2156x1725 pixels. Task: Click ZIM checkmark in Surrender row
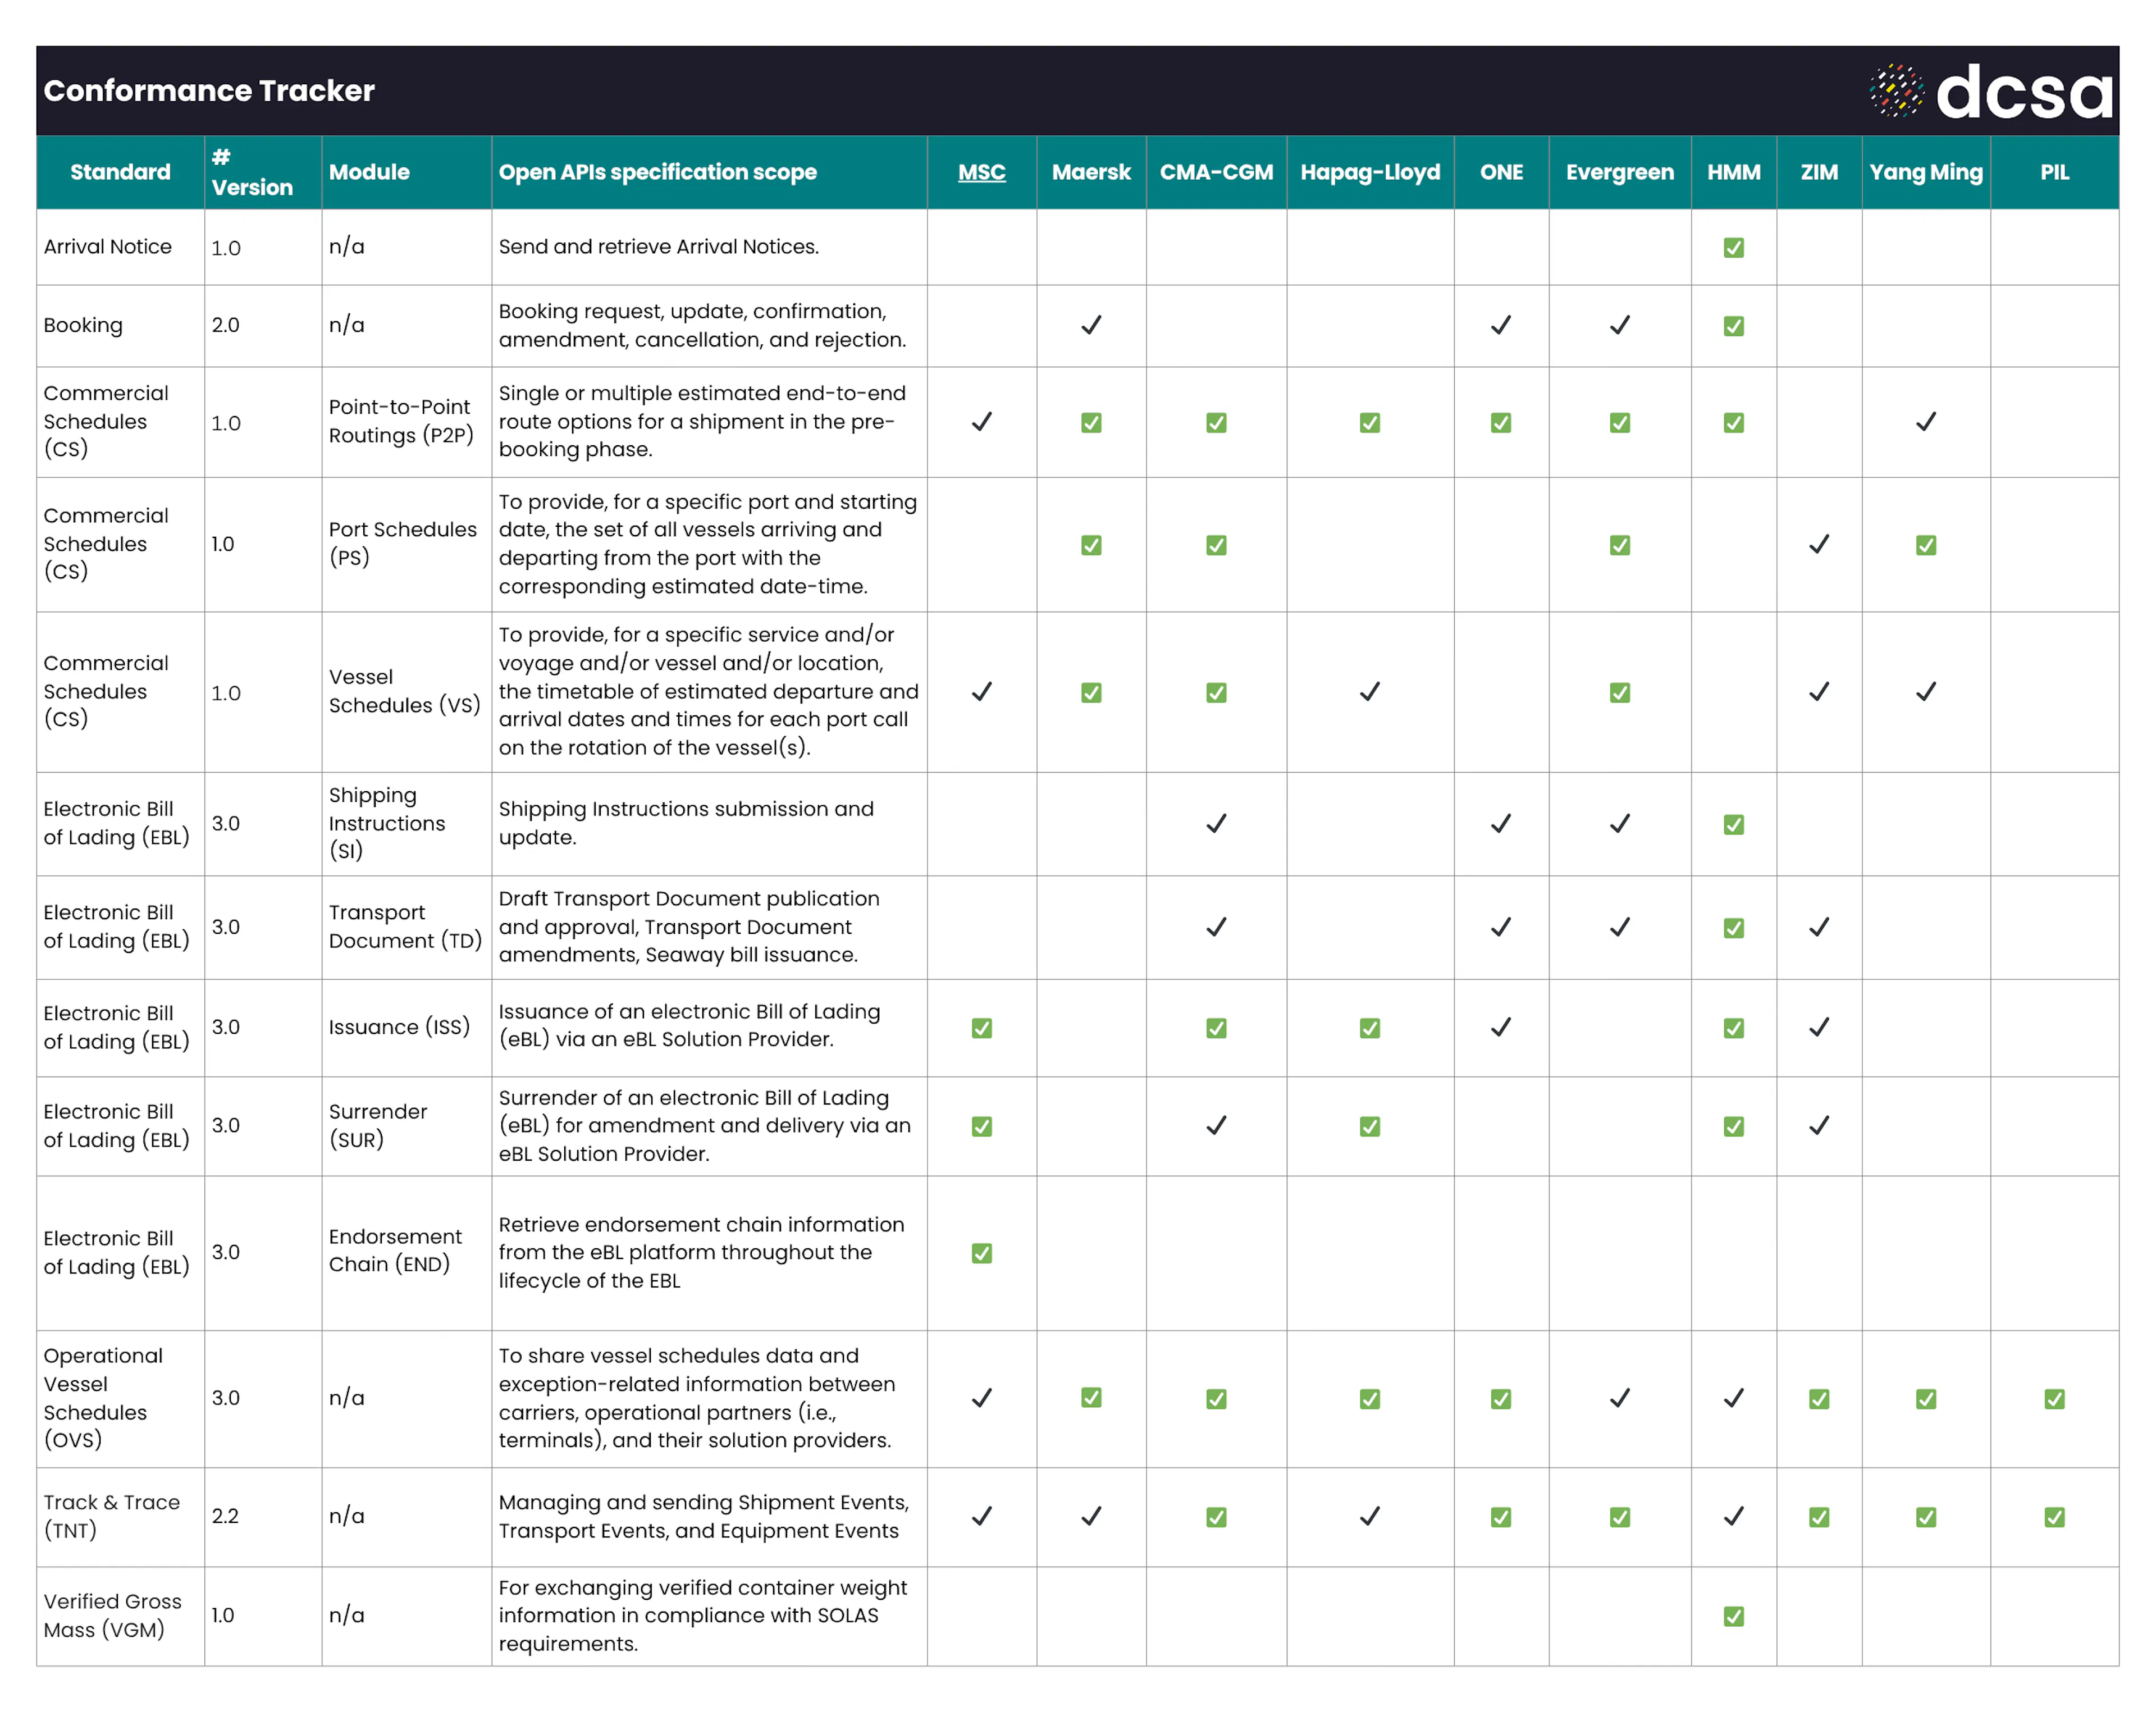pos(1818,1125)
